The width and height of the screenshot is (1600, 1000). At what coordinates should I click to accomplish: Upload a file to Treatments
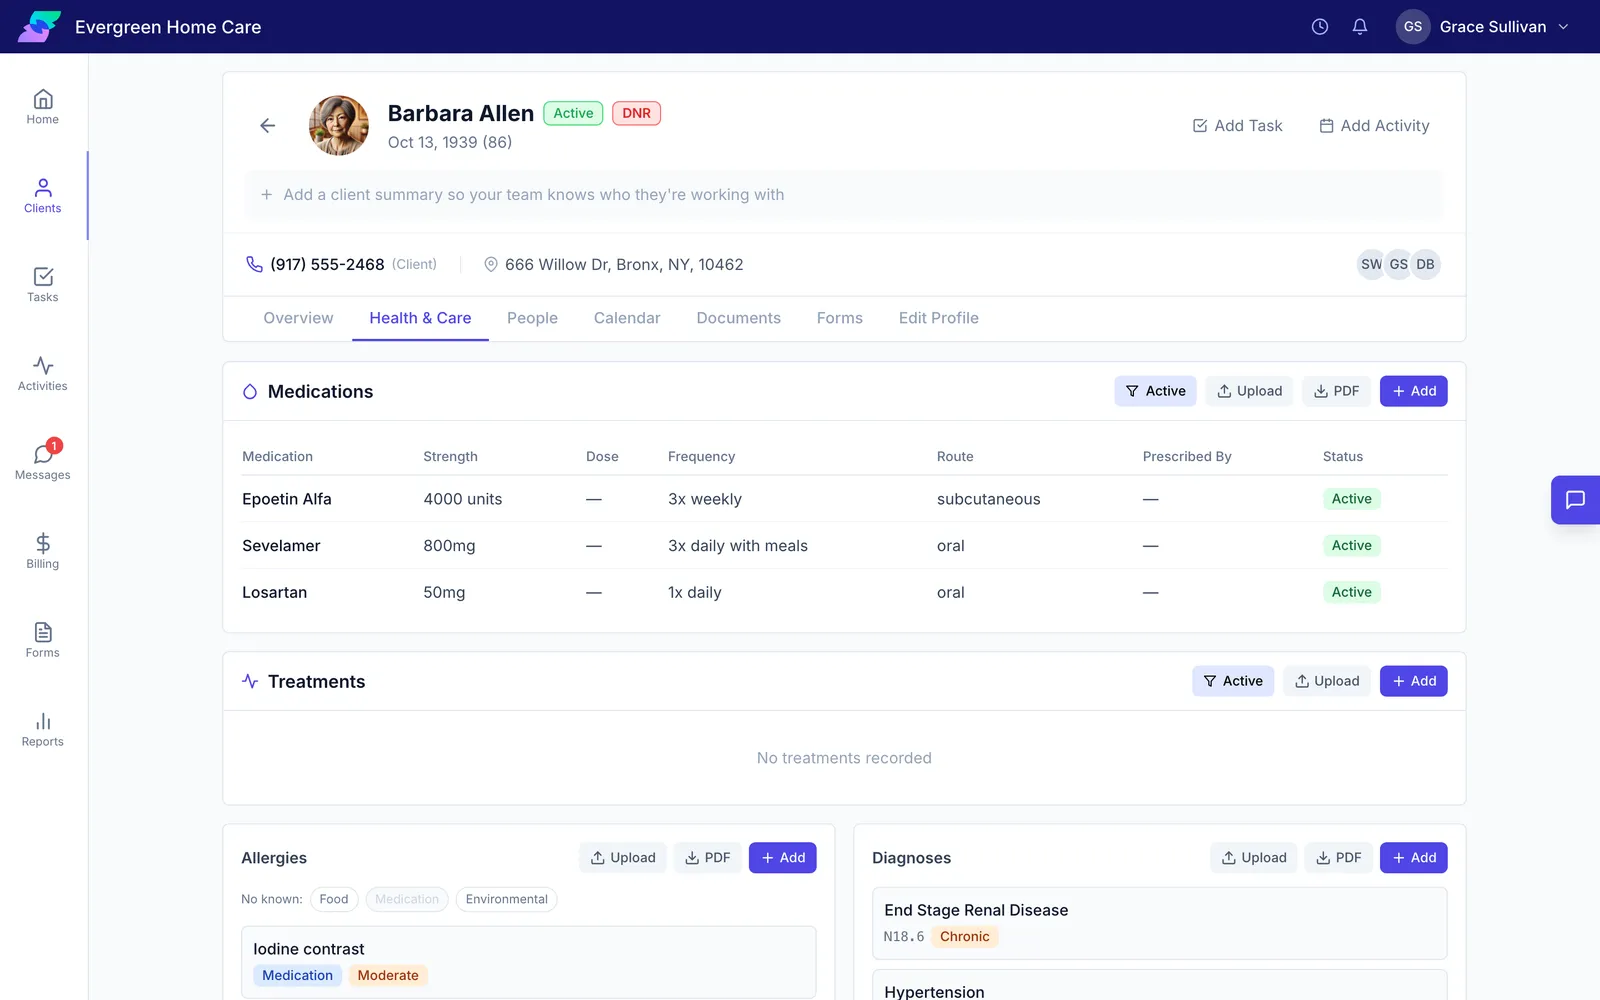[x=1327, y=681]
